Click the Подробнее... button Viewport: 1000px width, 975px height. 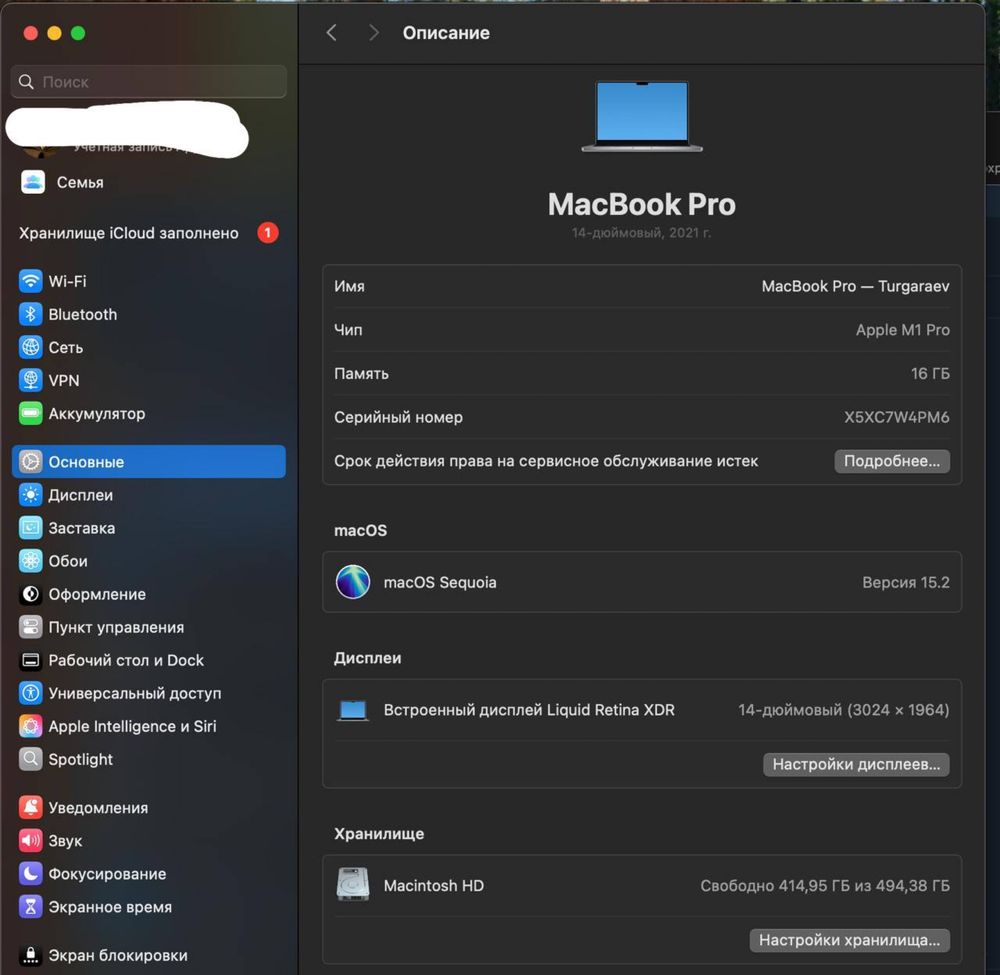(x=892, y=461)
